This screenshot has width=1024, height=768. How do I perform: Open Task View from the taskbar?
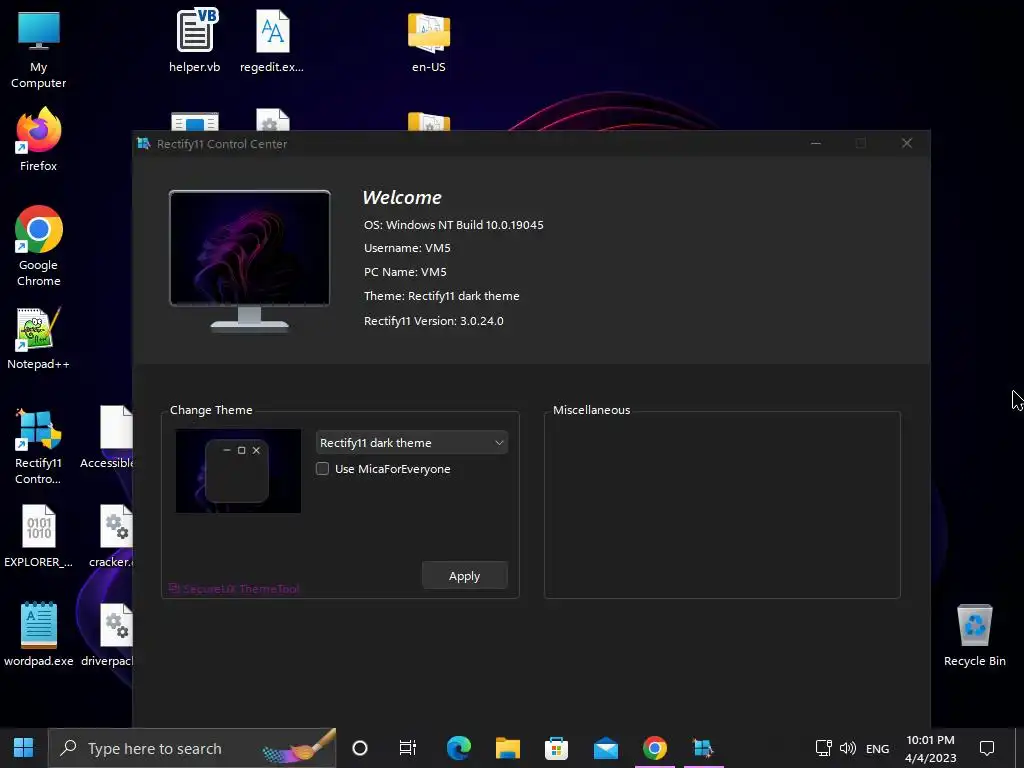coord(408,748)
